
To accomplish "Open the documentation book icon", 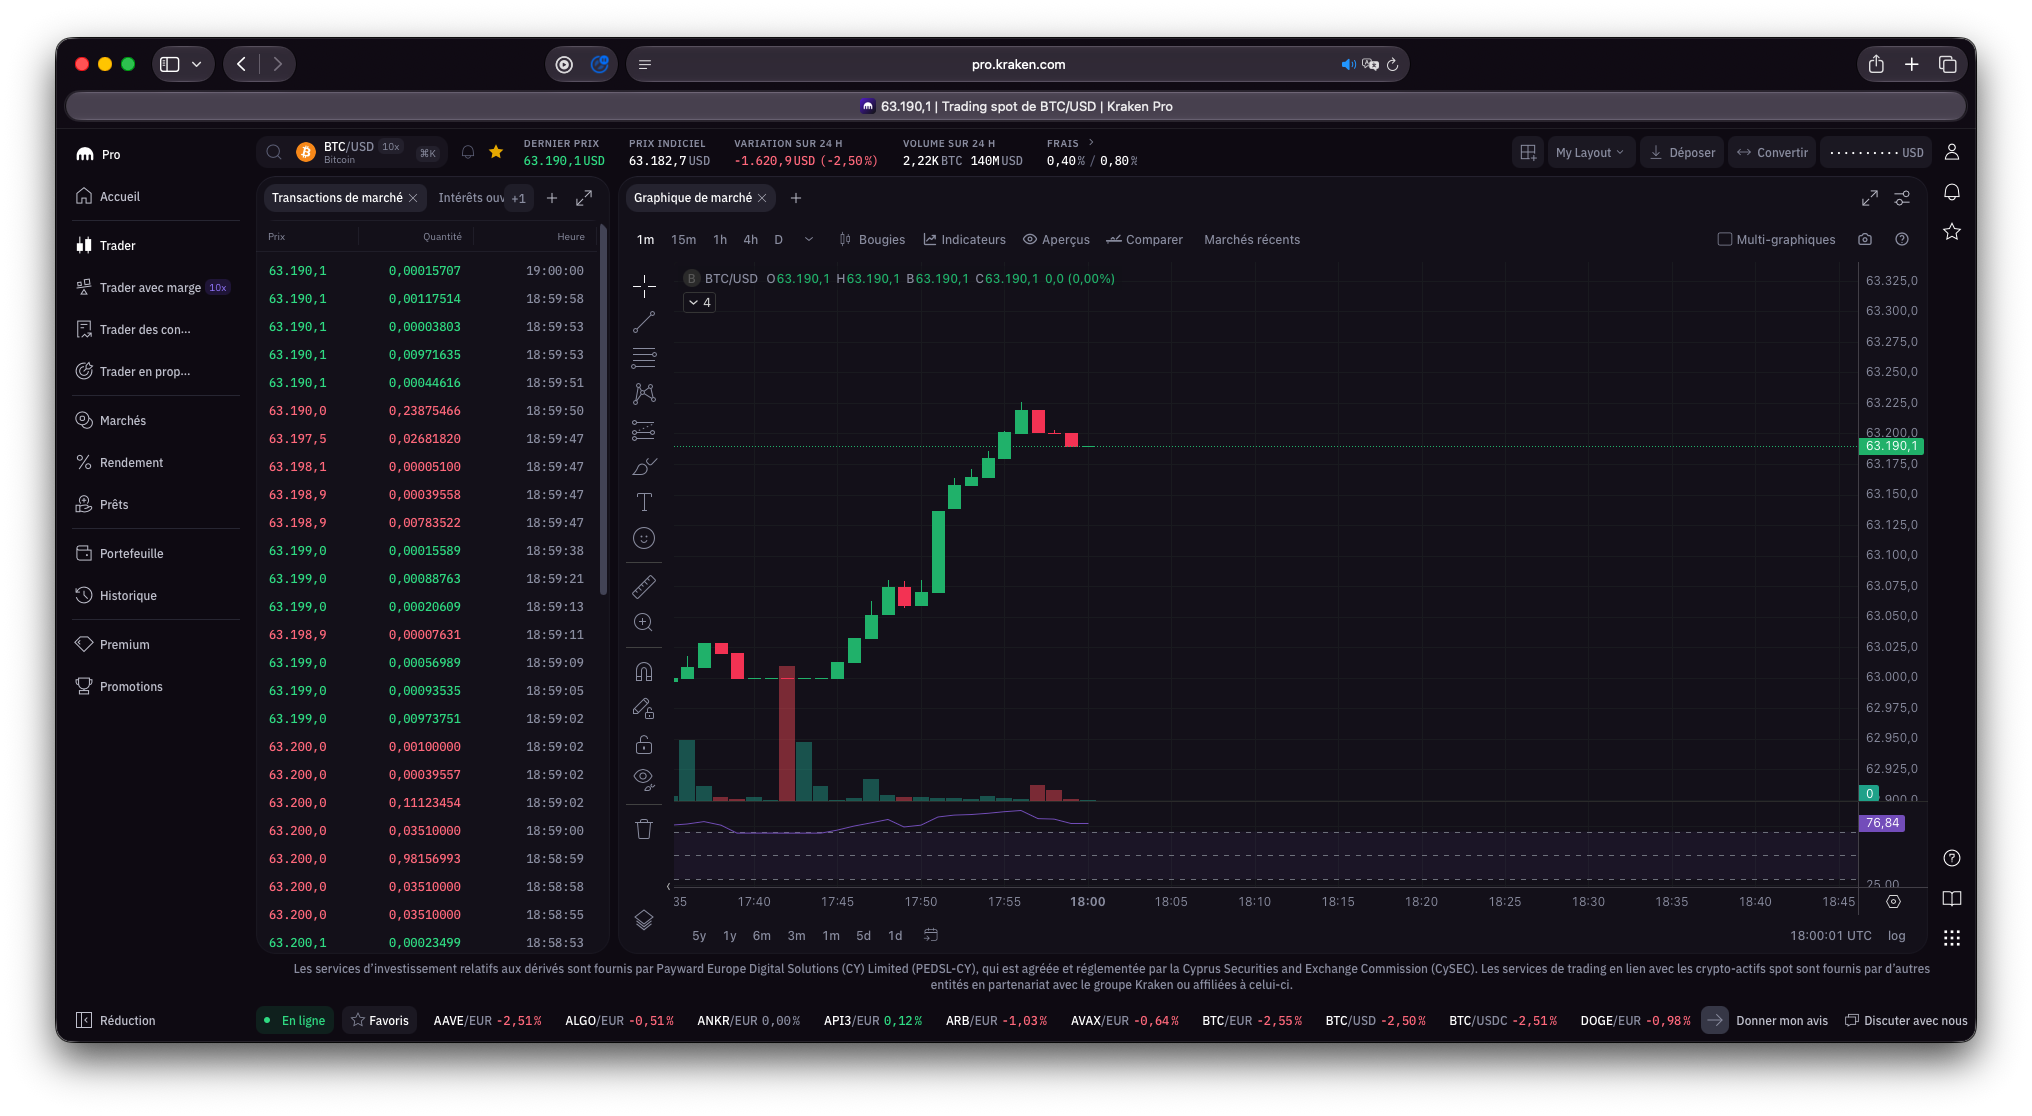I will click(x=1951, y=898).
